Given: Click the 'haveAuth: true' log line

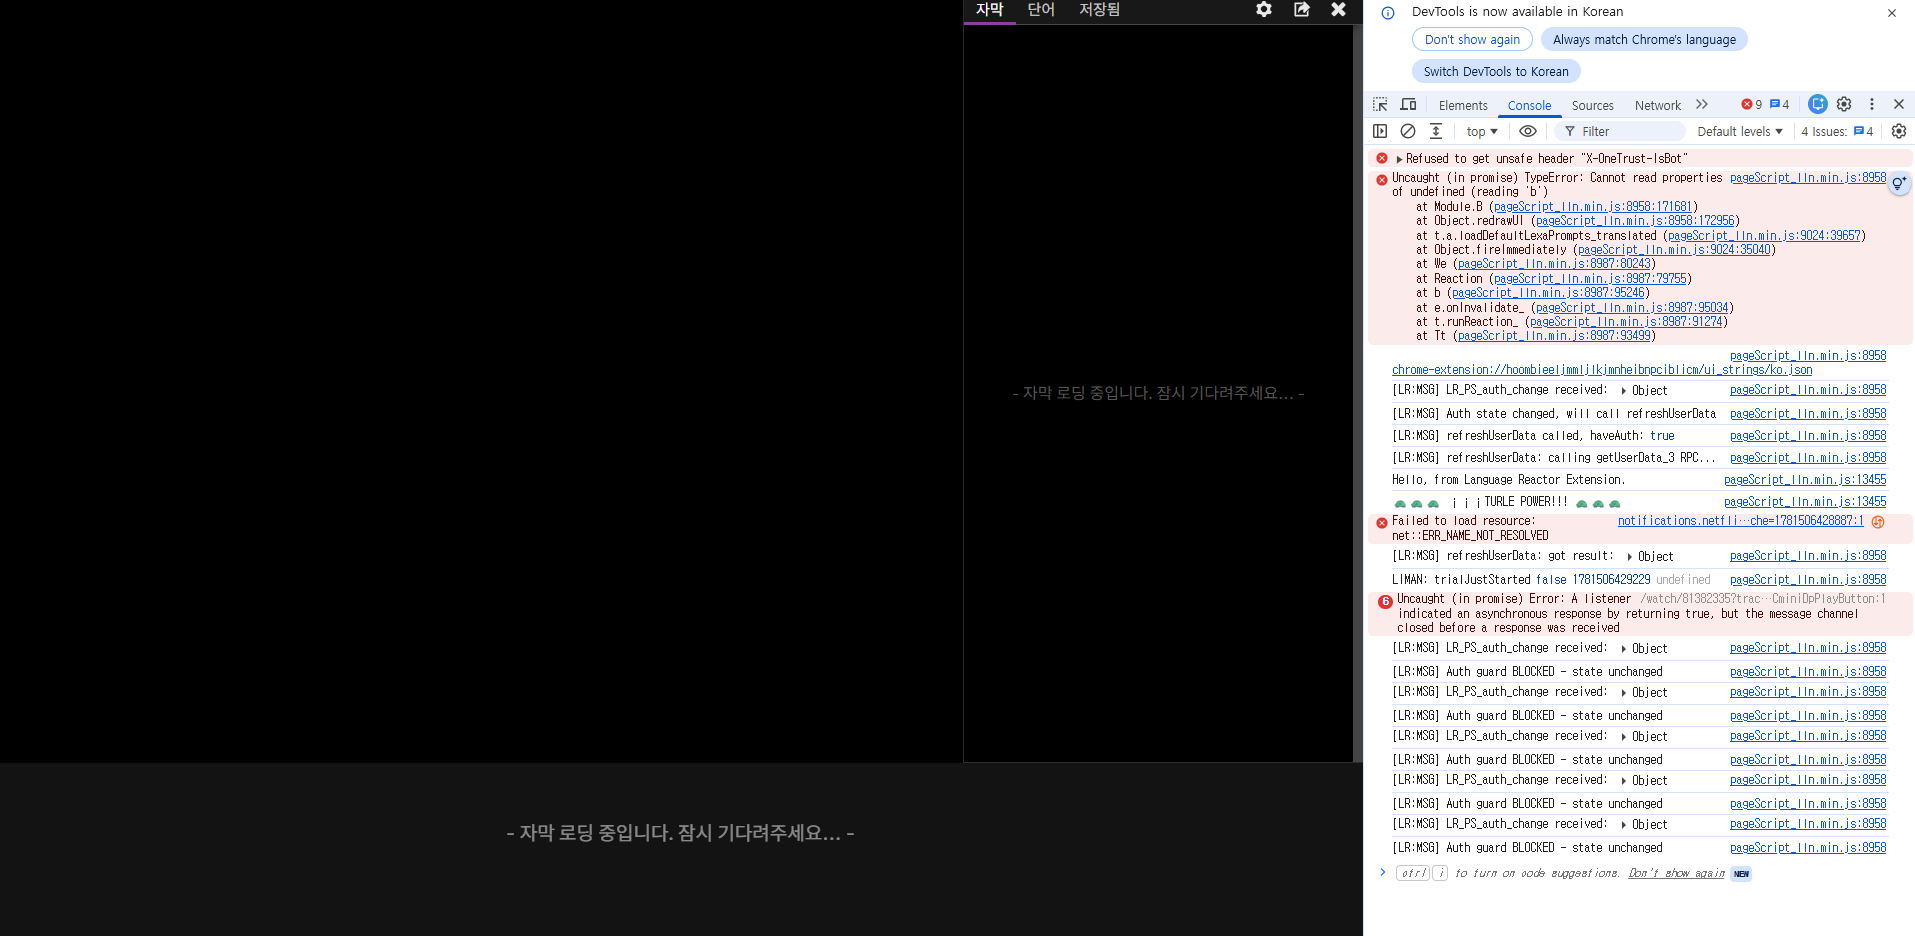Looking at the screenshot, I should [1533, 435].
